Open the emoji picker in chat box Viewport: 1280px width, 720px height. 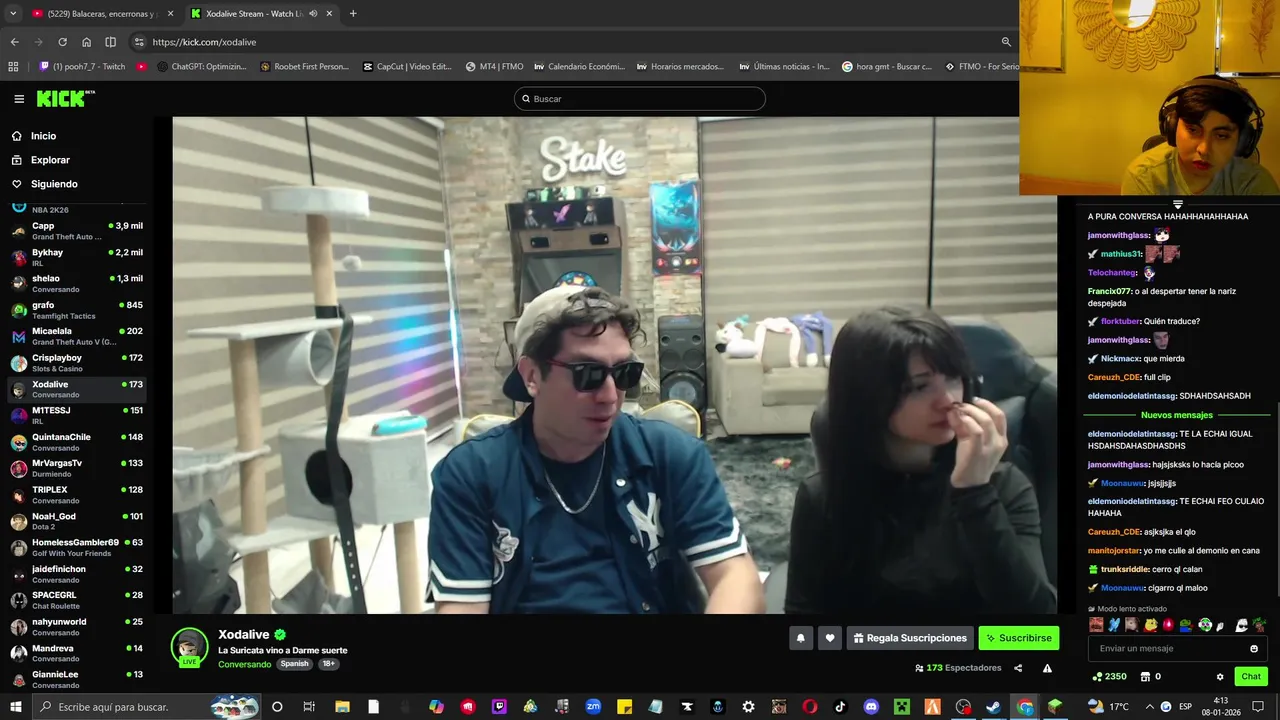(1254, 648)
